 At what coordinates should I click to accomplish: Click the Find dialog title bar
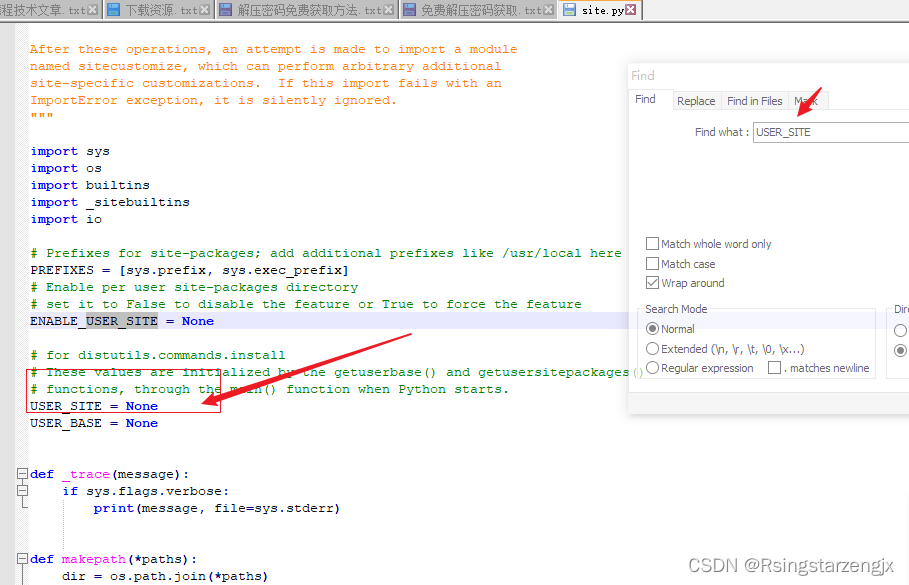pos(769,76)
